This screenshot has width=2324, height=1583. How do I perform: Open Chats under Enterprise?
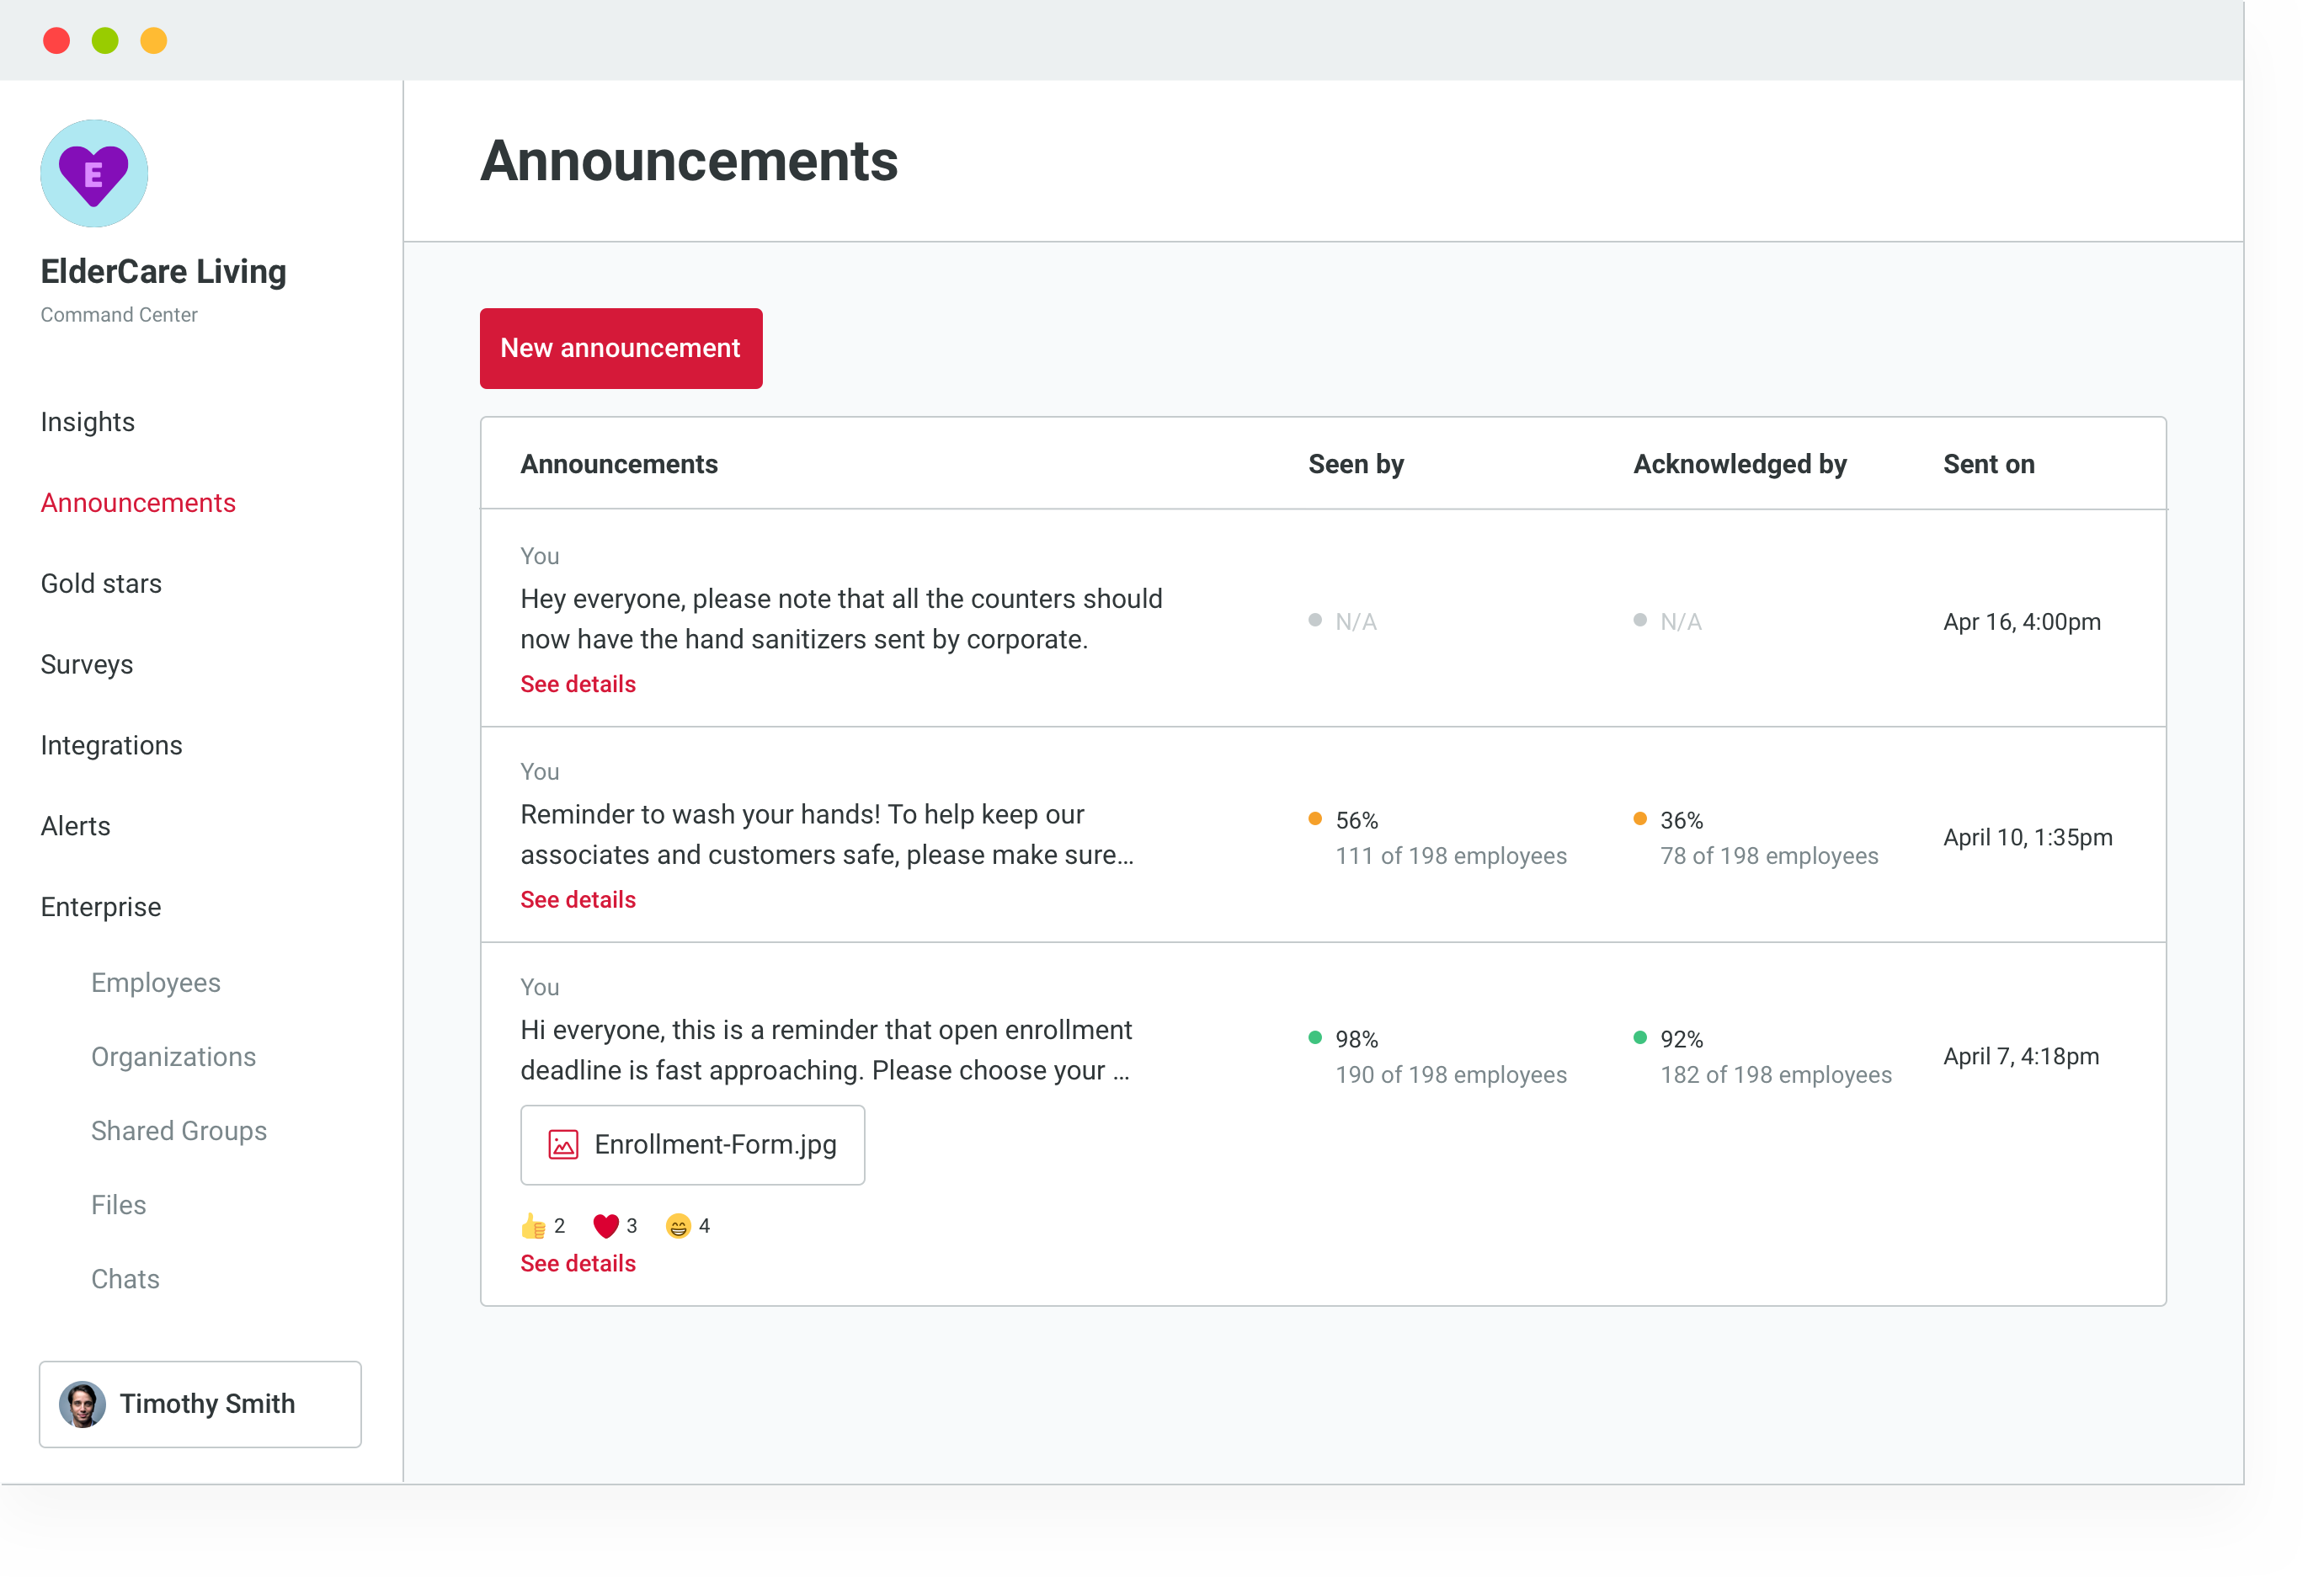point(126,1279)
